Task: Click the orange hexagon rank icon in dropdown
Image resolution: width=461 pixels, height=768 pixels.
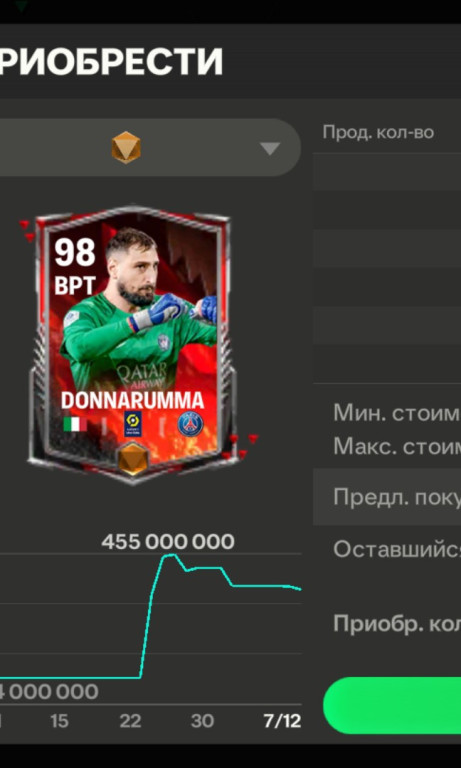Action: tap(126, 147)
